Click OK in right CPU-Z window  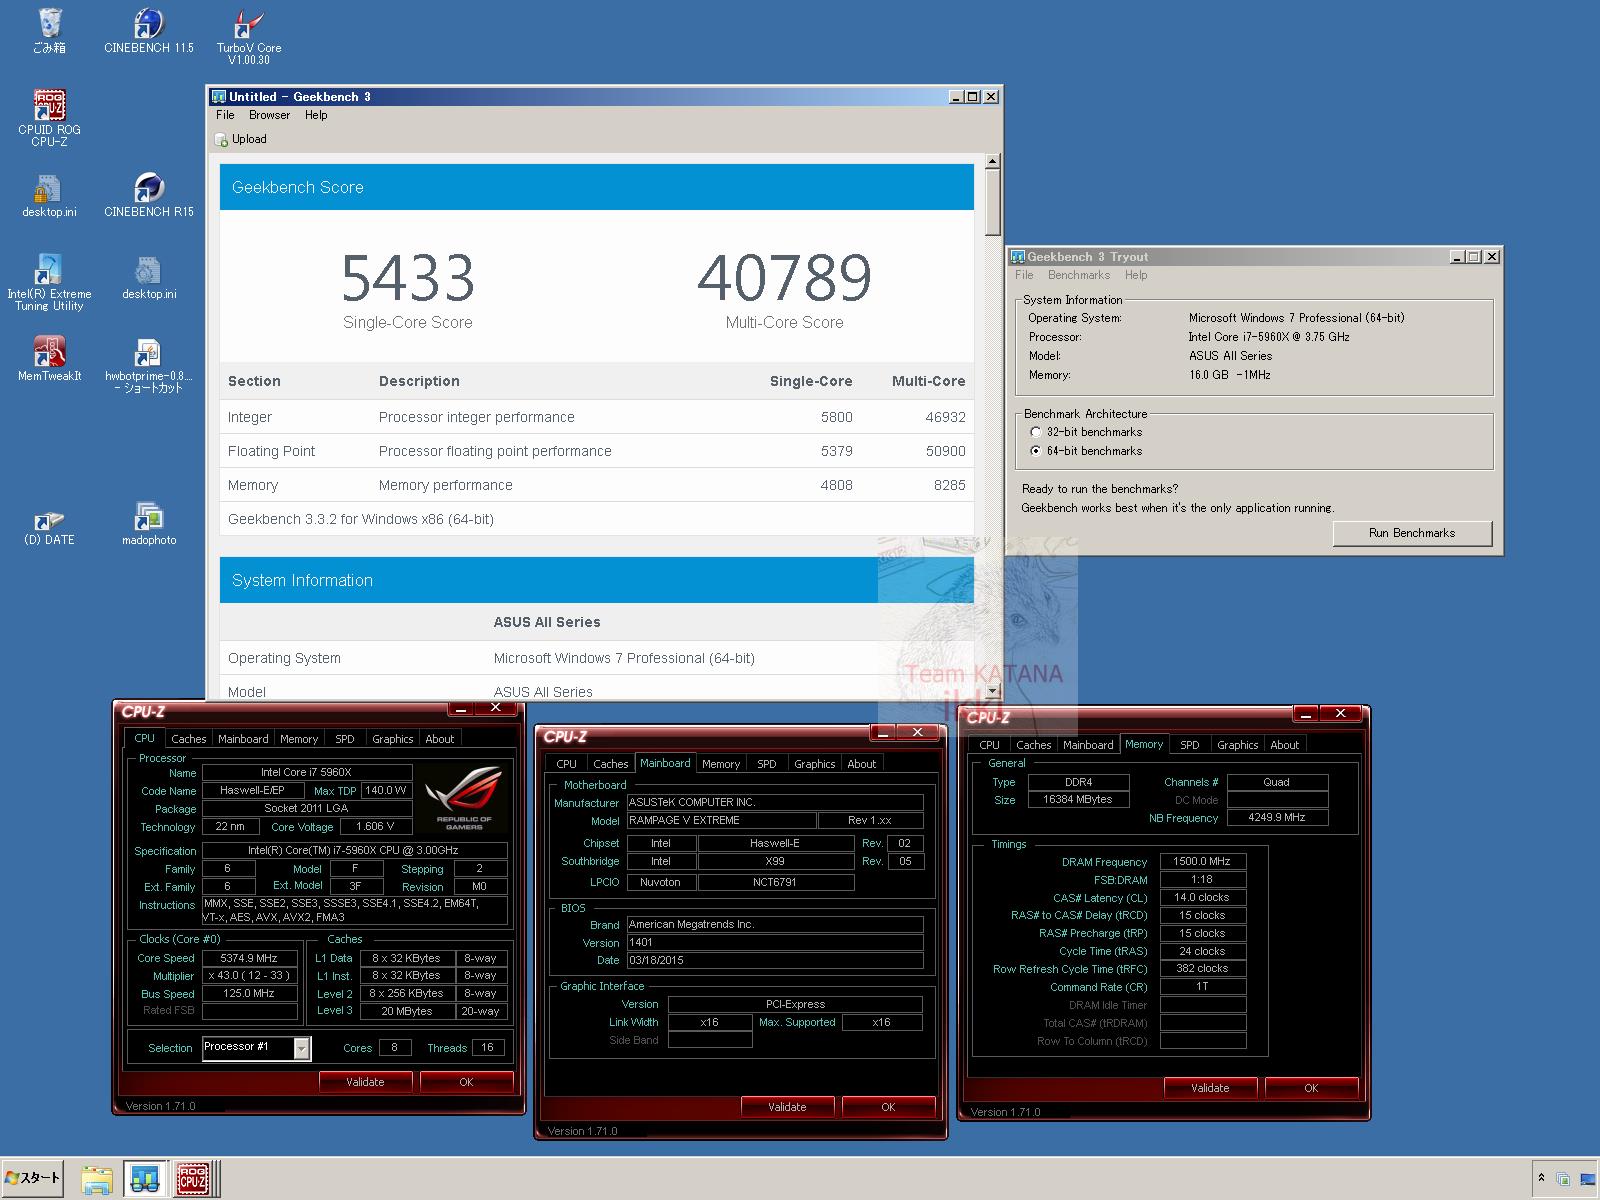tap(1311, 1088)
